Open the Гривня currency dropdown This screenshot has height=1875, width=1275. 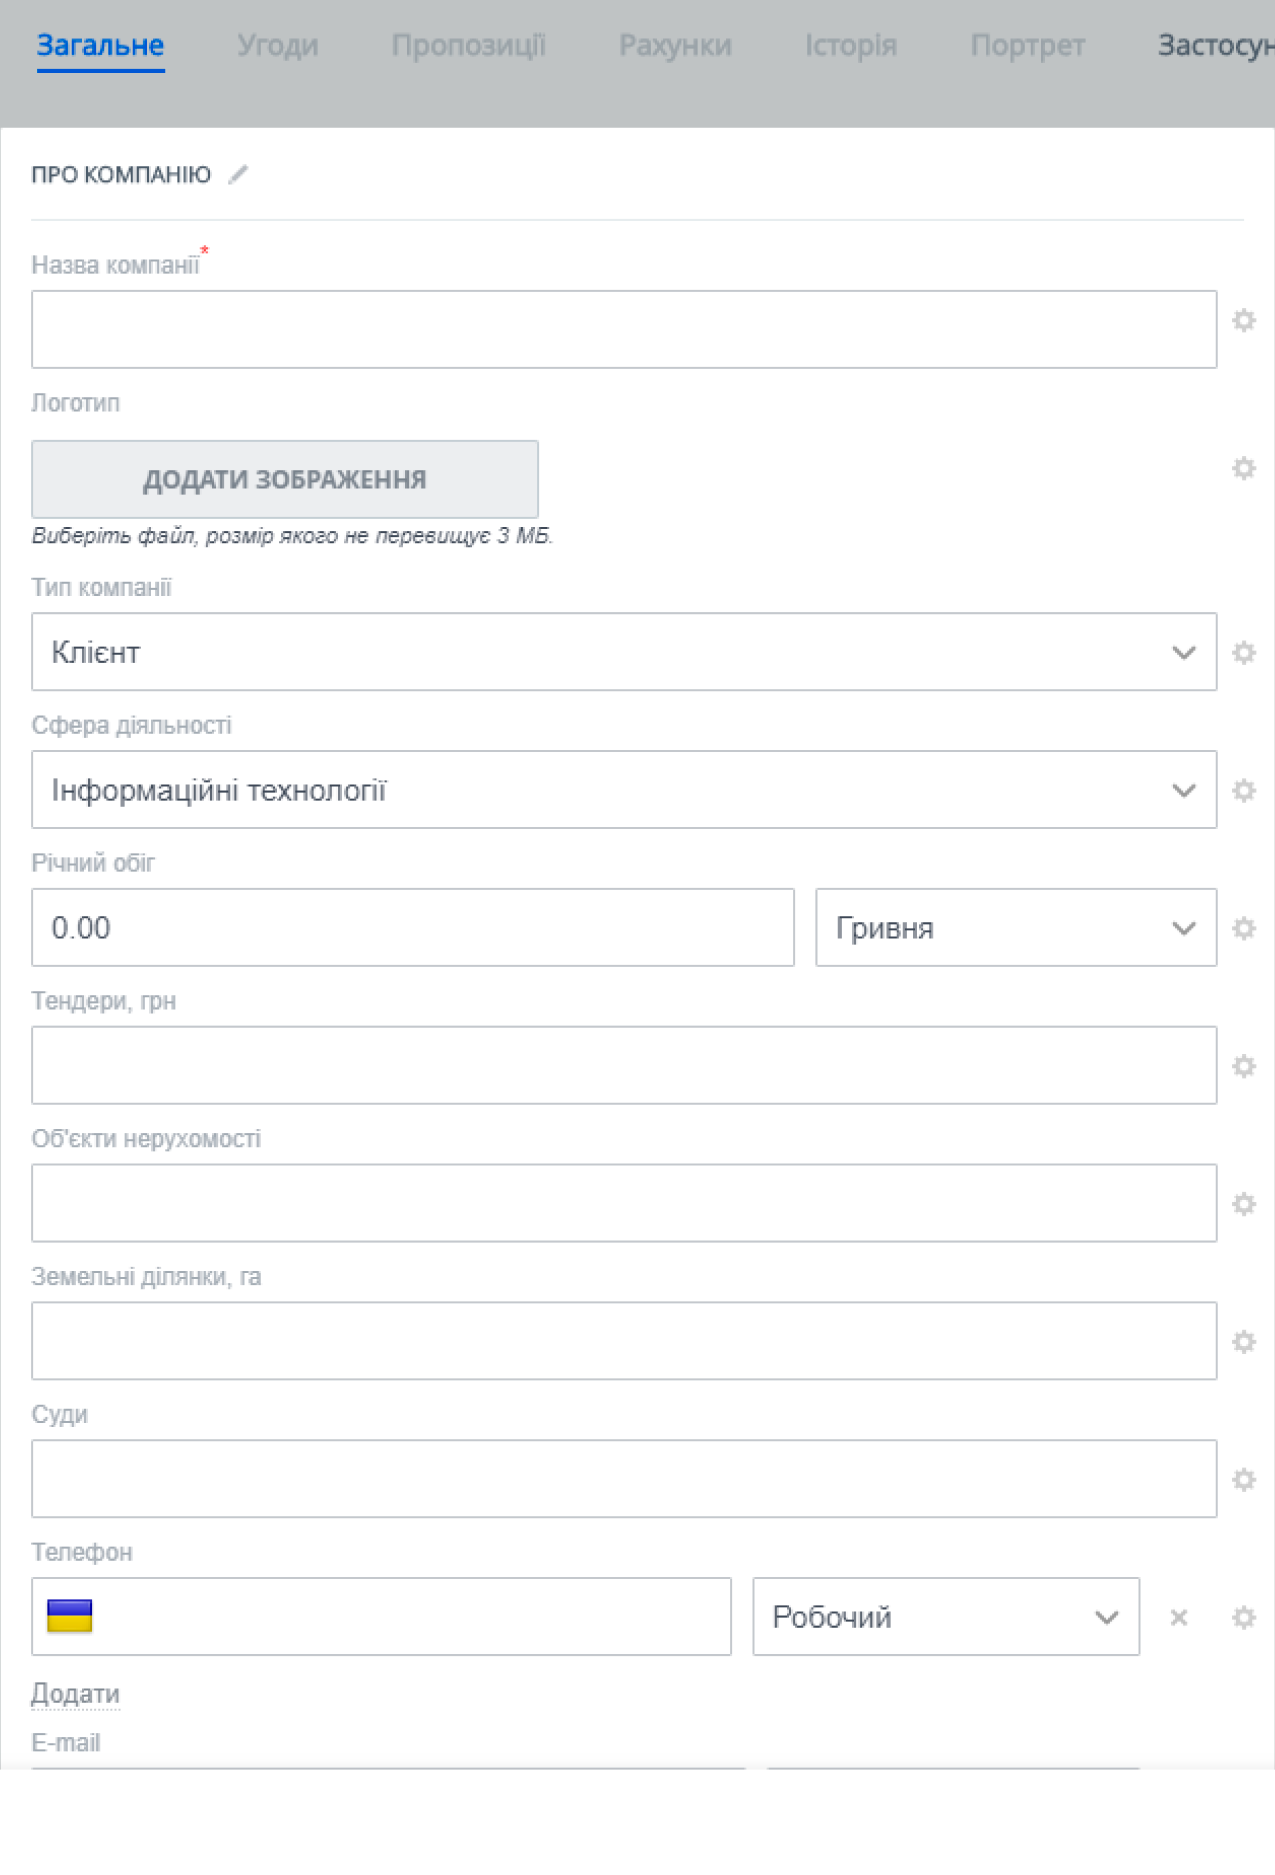click(x=1015, y=928)
